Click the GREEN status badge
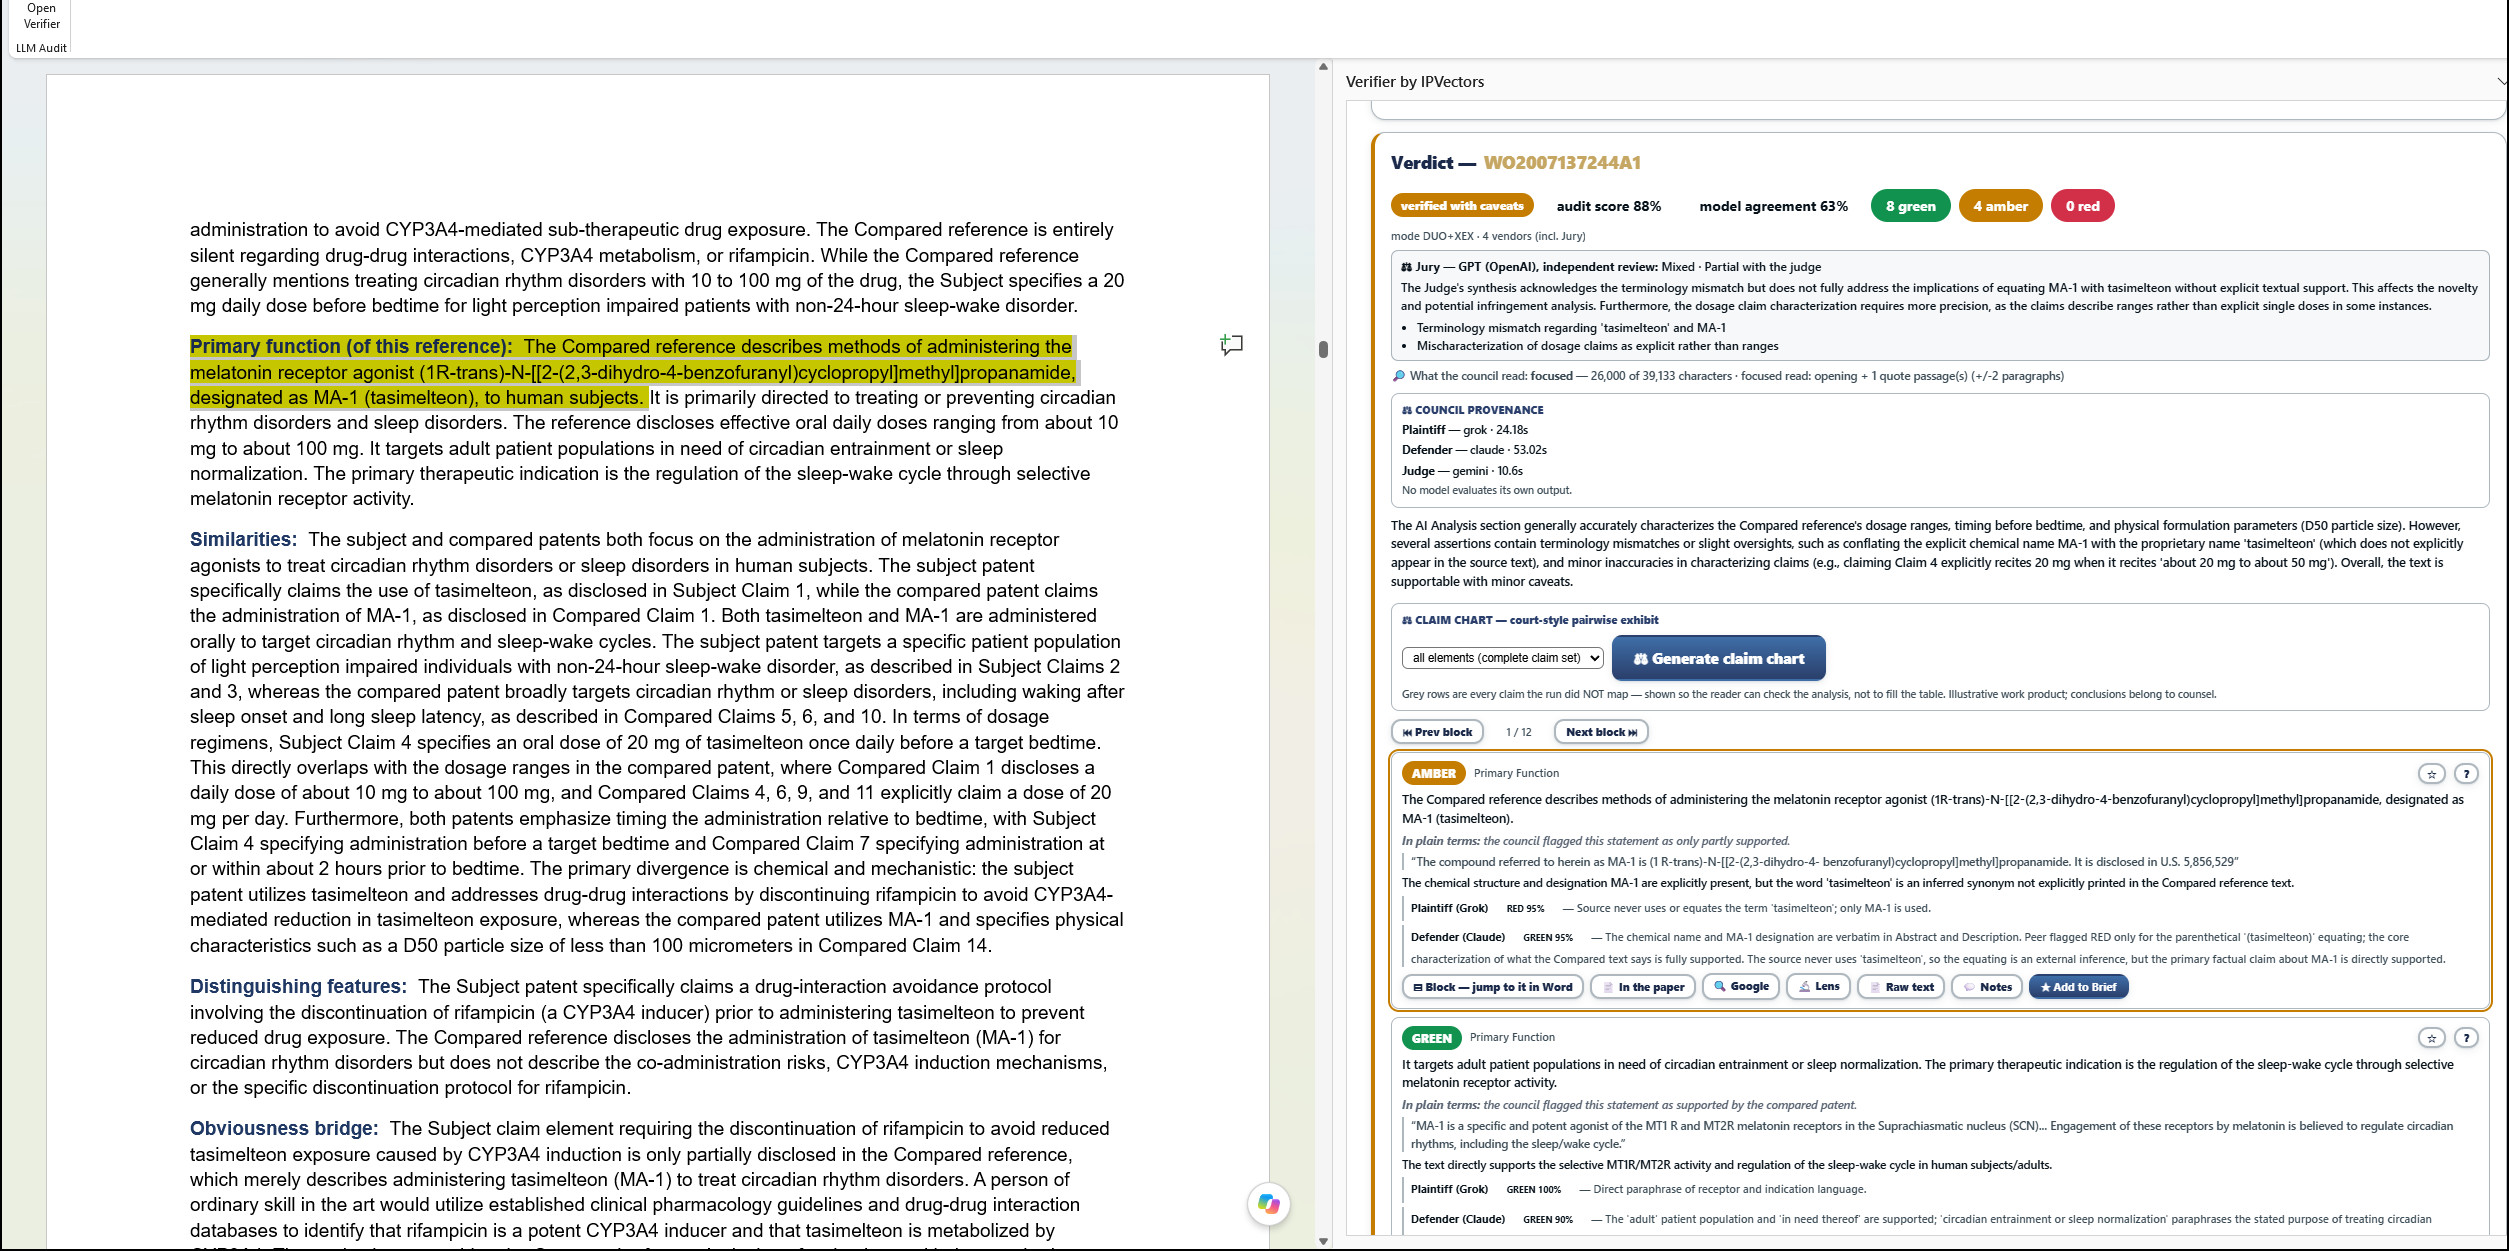Viewport: 2509px width, 1251px height. [x=1431, y=1038]
